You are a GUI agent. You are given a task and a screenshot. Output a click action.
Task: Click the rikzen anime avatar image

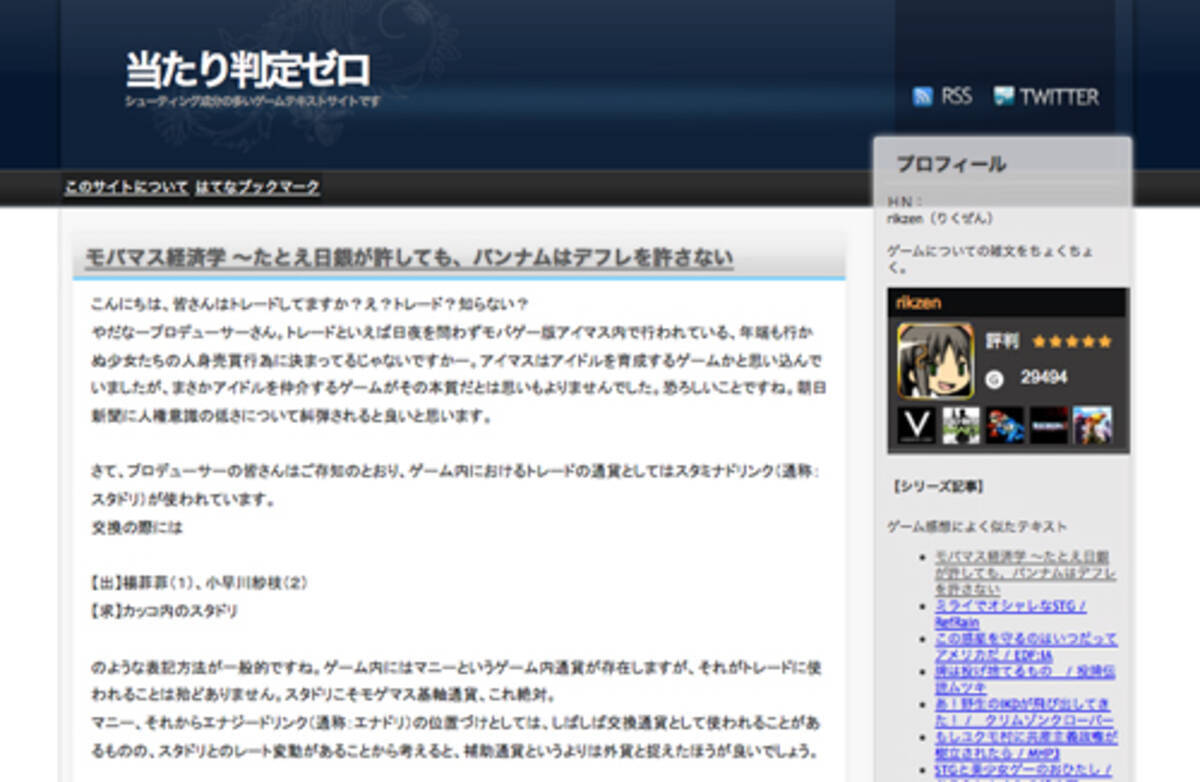pyautogui.click(x=935, y=361)
